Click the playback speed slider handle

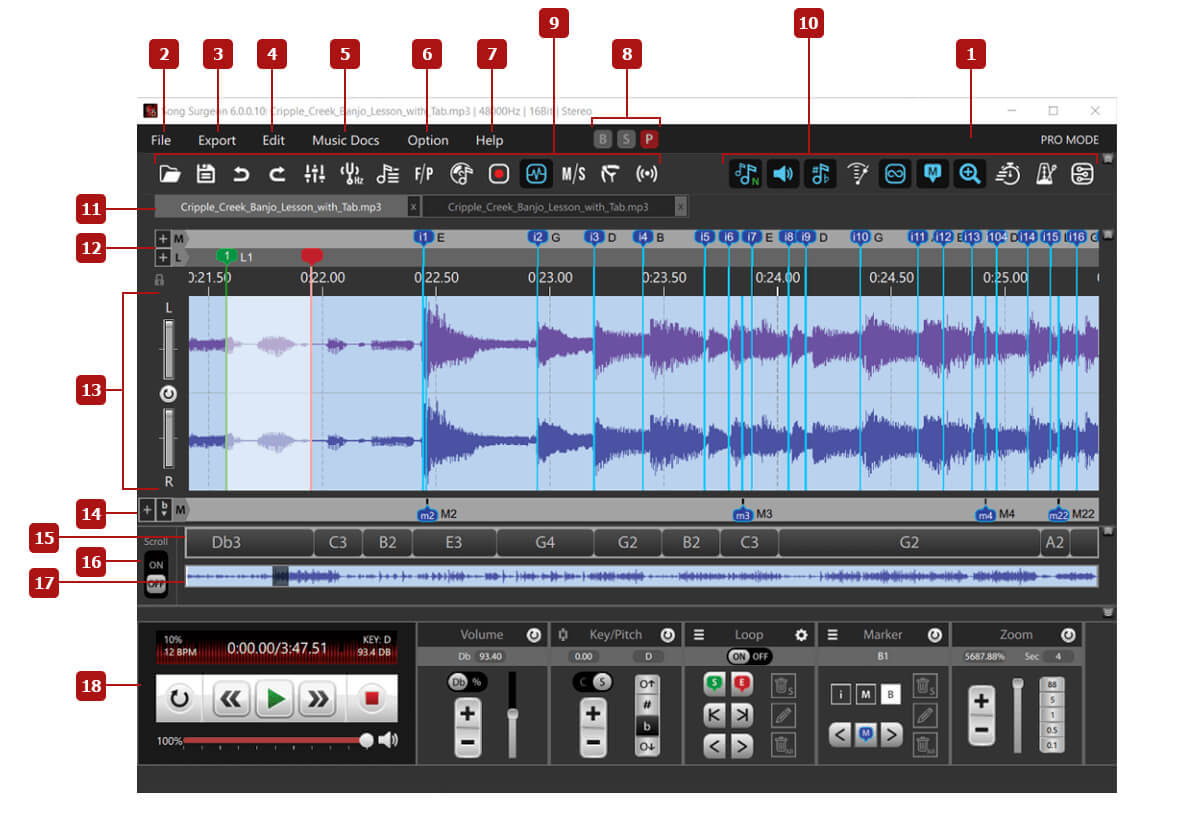click(367, 740)
